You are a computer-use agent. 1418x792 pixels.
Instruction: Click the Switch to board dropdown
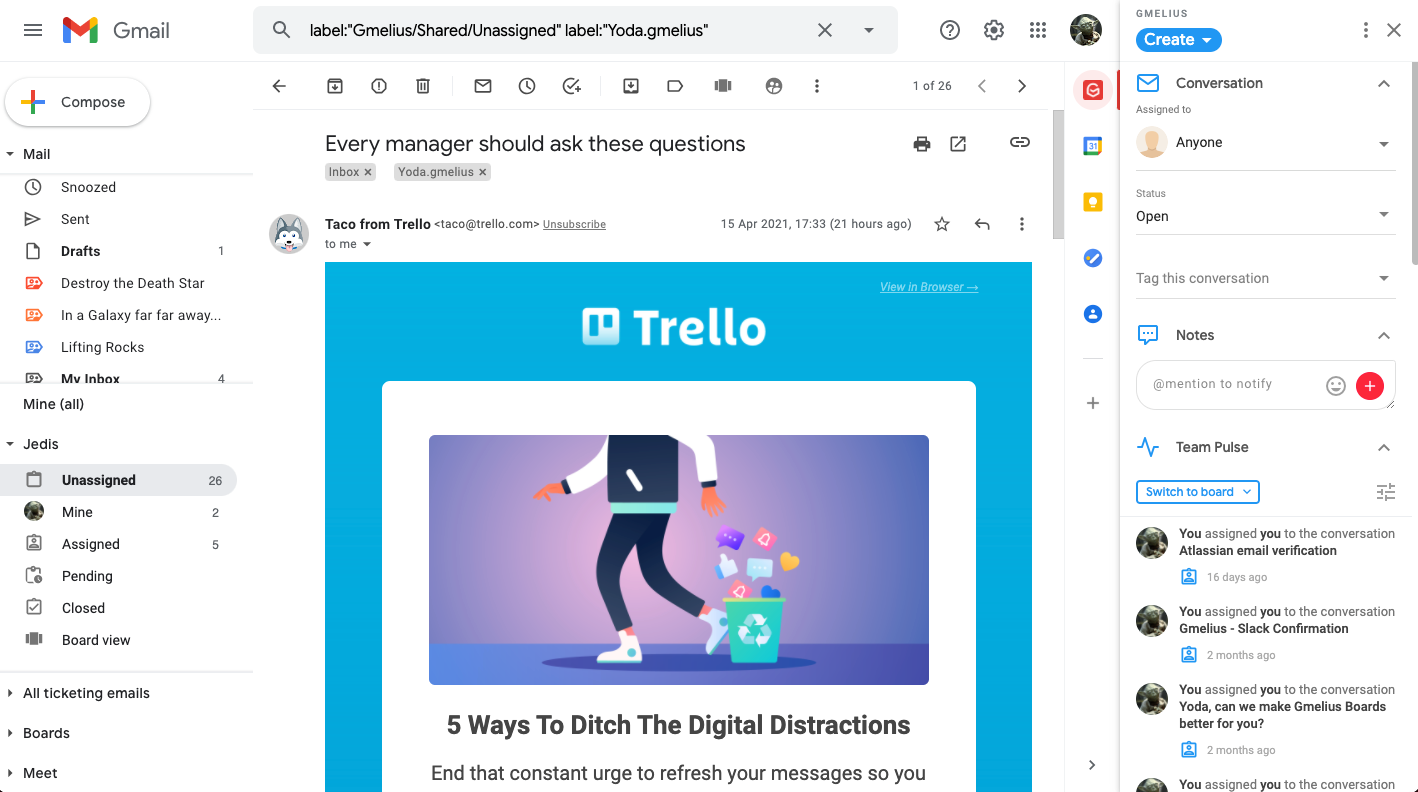[1198, 492]
